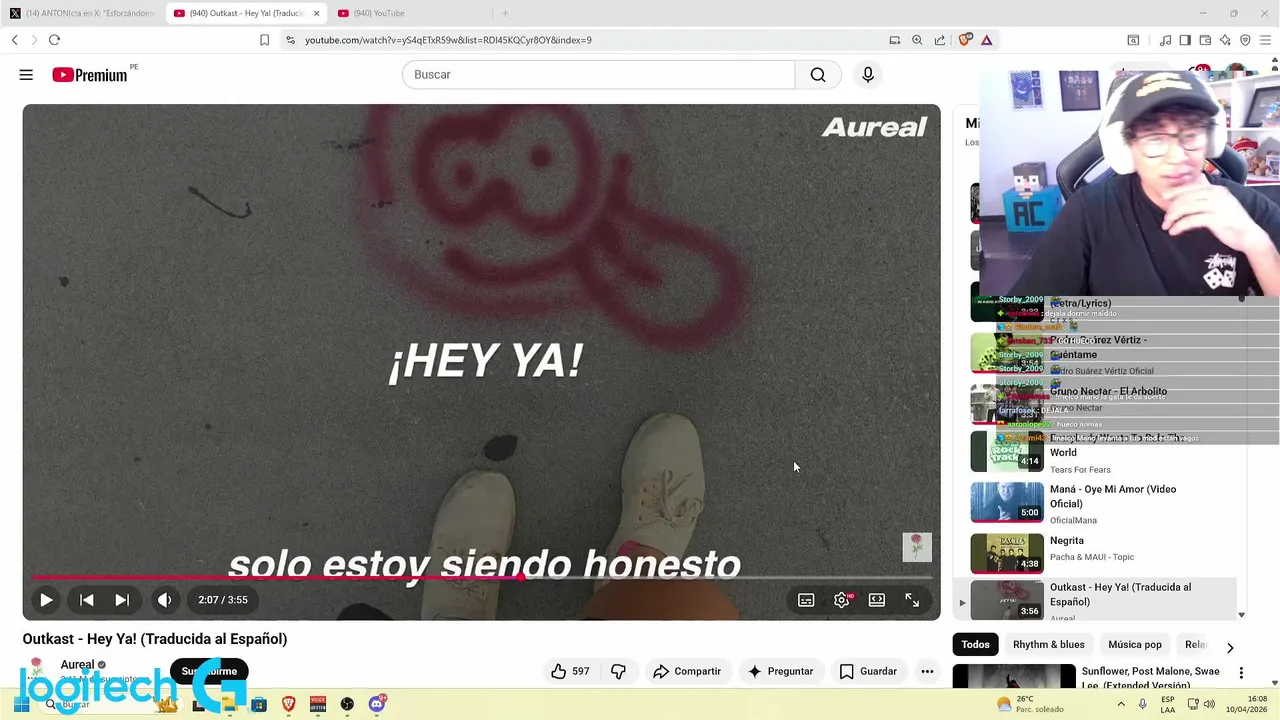Dislike the Outkast video
1280x720 pixels.
(x=618, y=671)
